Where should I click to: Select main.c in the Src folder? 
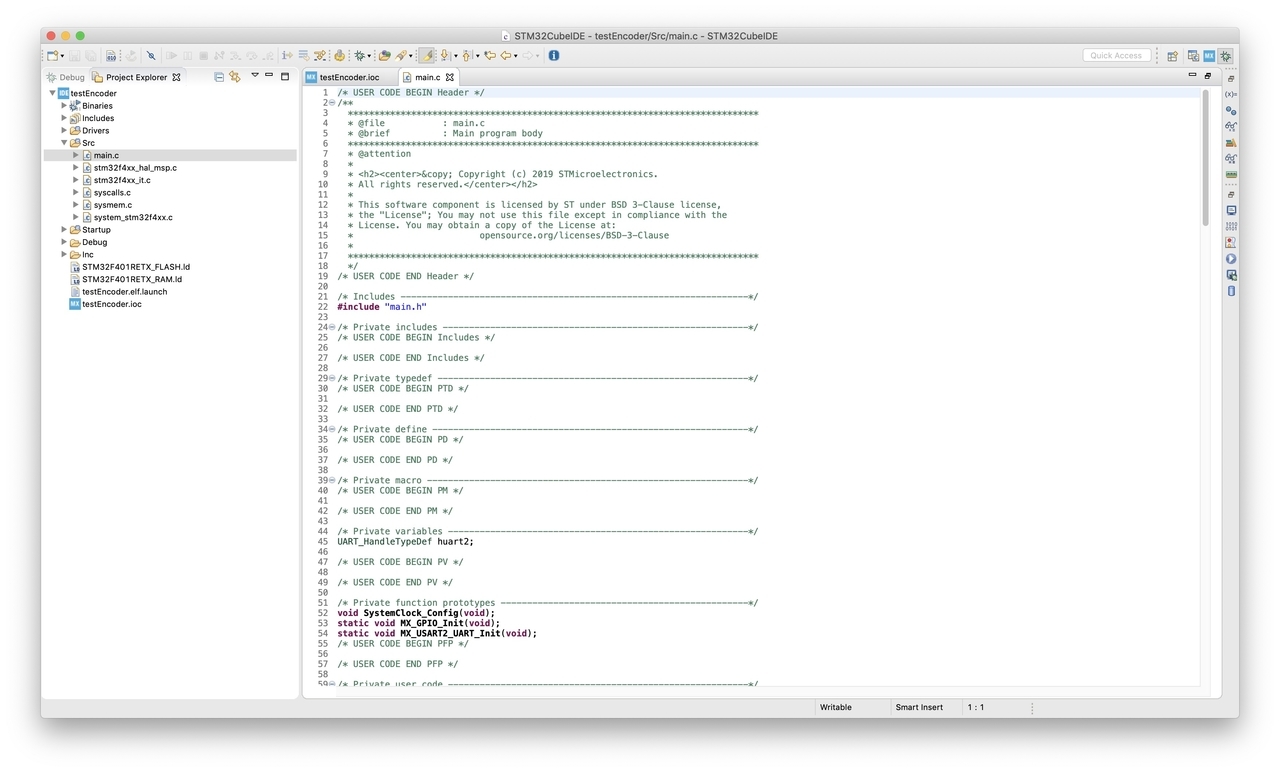[x=106, y=155]
